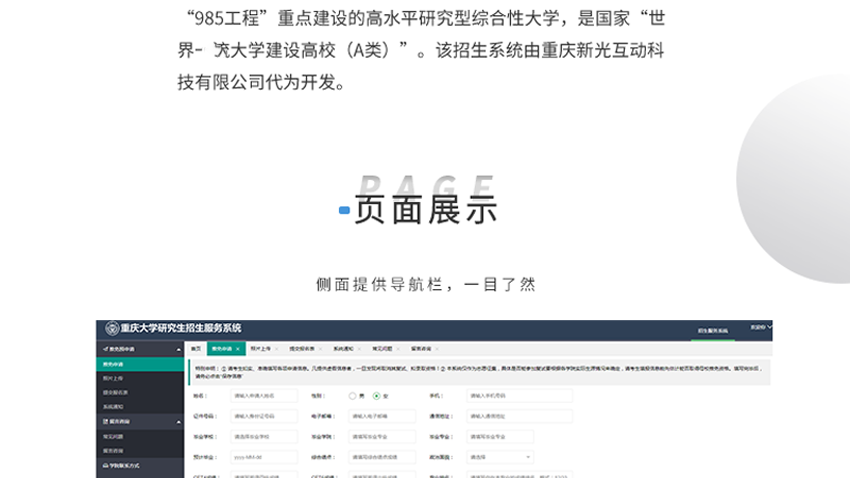Close the 常见问题 tab
This screenshot has height=478, width=850.
pyautogui.click(x=398, y=349)
